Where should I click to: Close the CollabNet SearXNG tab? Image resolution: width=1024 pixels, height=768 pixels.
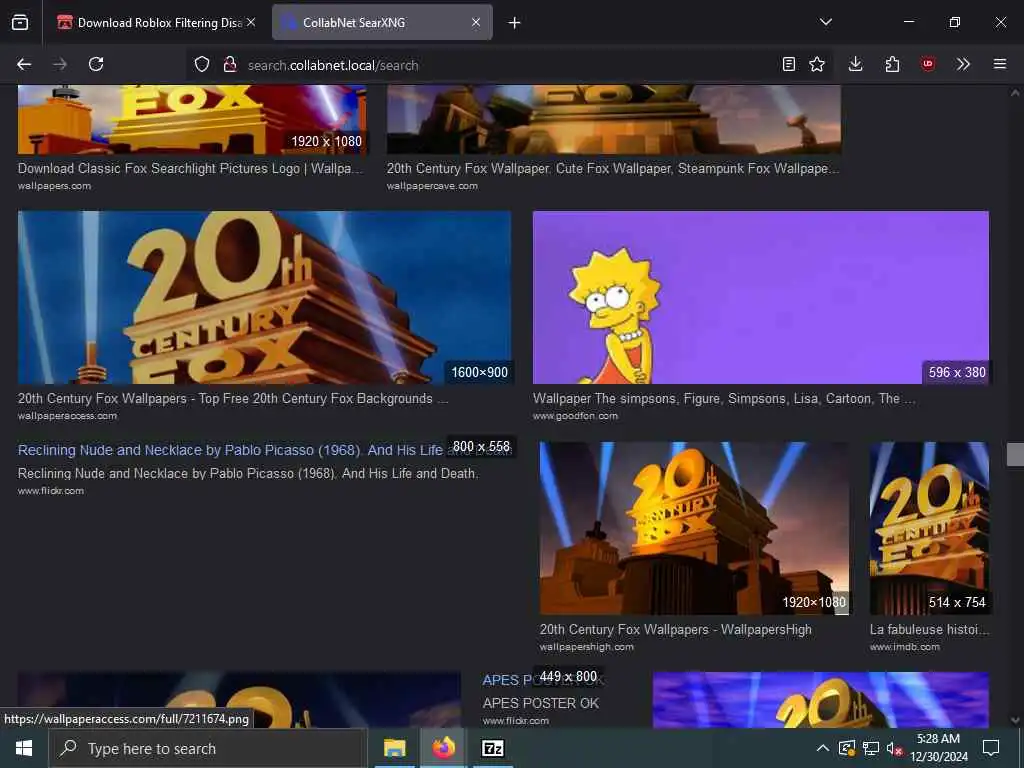(476, 22)
